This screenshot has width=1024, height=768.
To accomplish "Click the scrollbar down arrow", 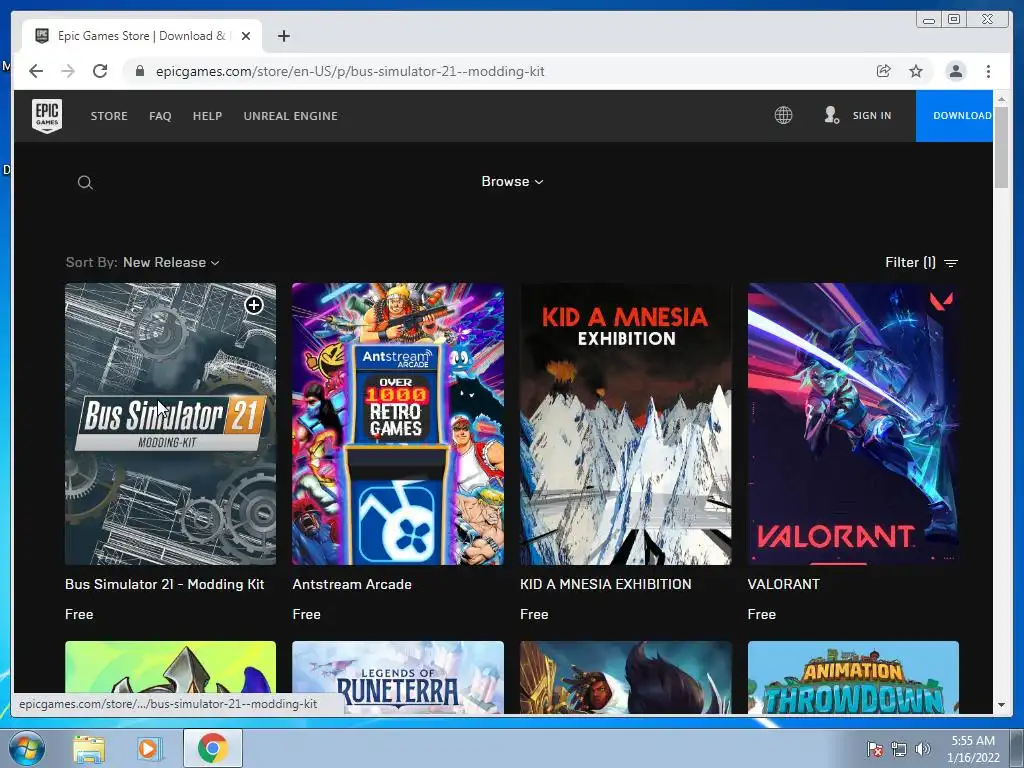I will [1001, 705].
